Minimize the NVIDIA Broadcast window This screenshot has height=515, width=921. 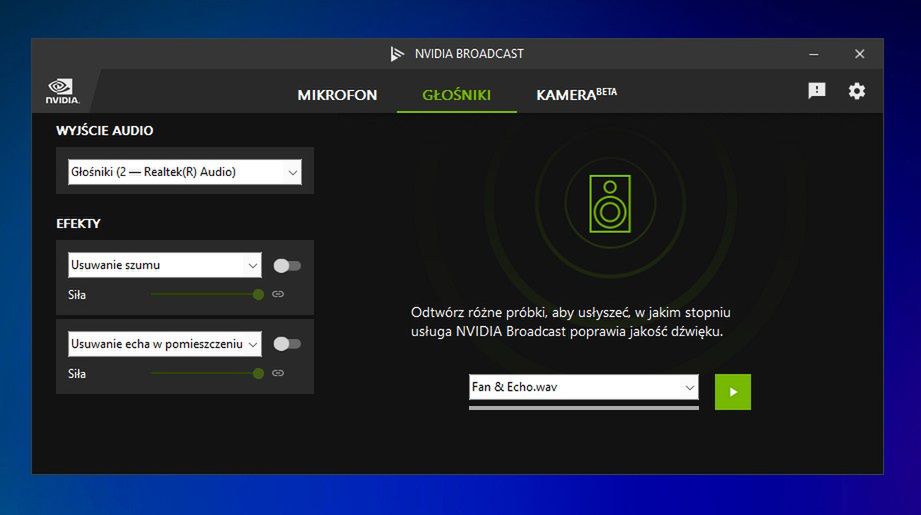814,54
